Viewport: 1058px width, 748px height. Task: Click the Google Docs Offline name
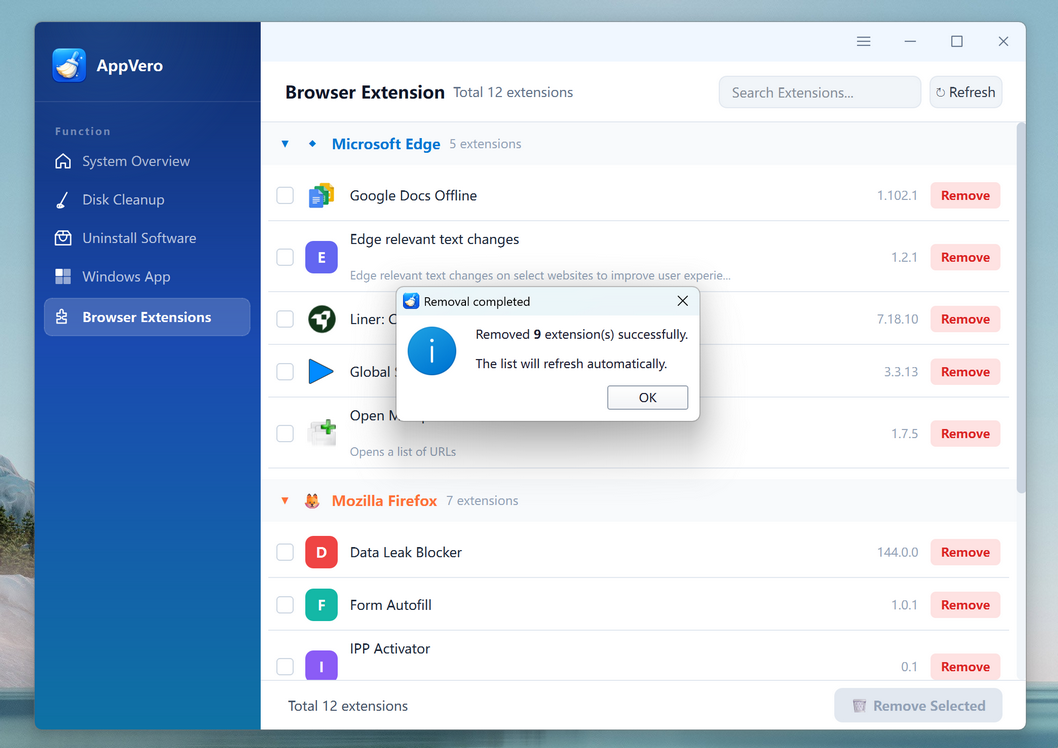point(414,196)
